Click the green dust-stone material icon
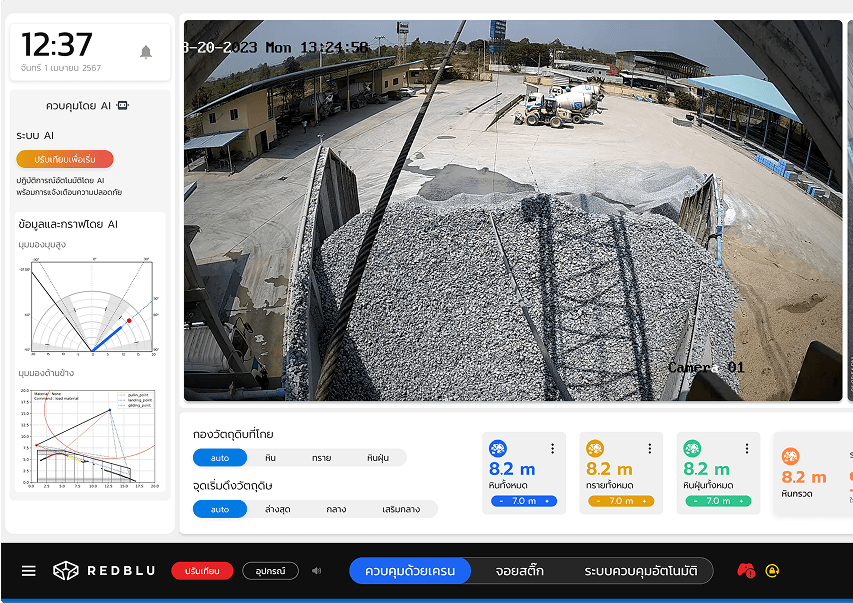 click(x=692, y=449)
